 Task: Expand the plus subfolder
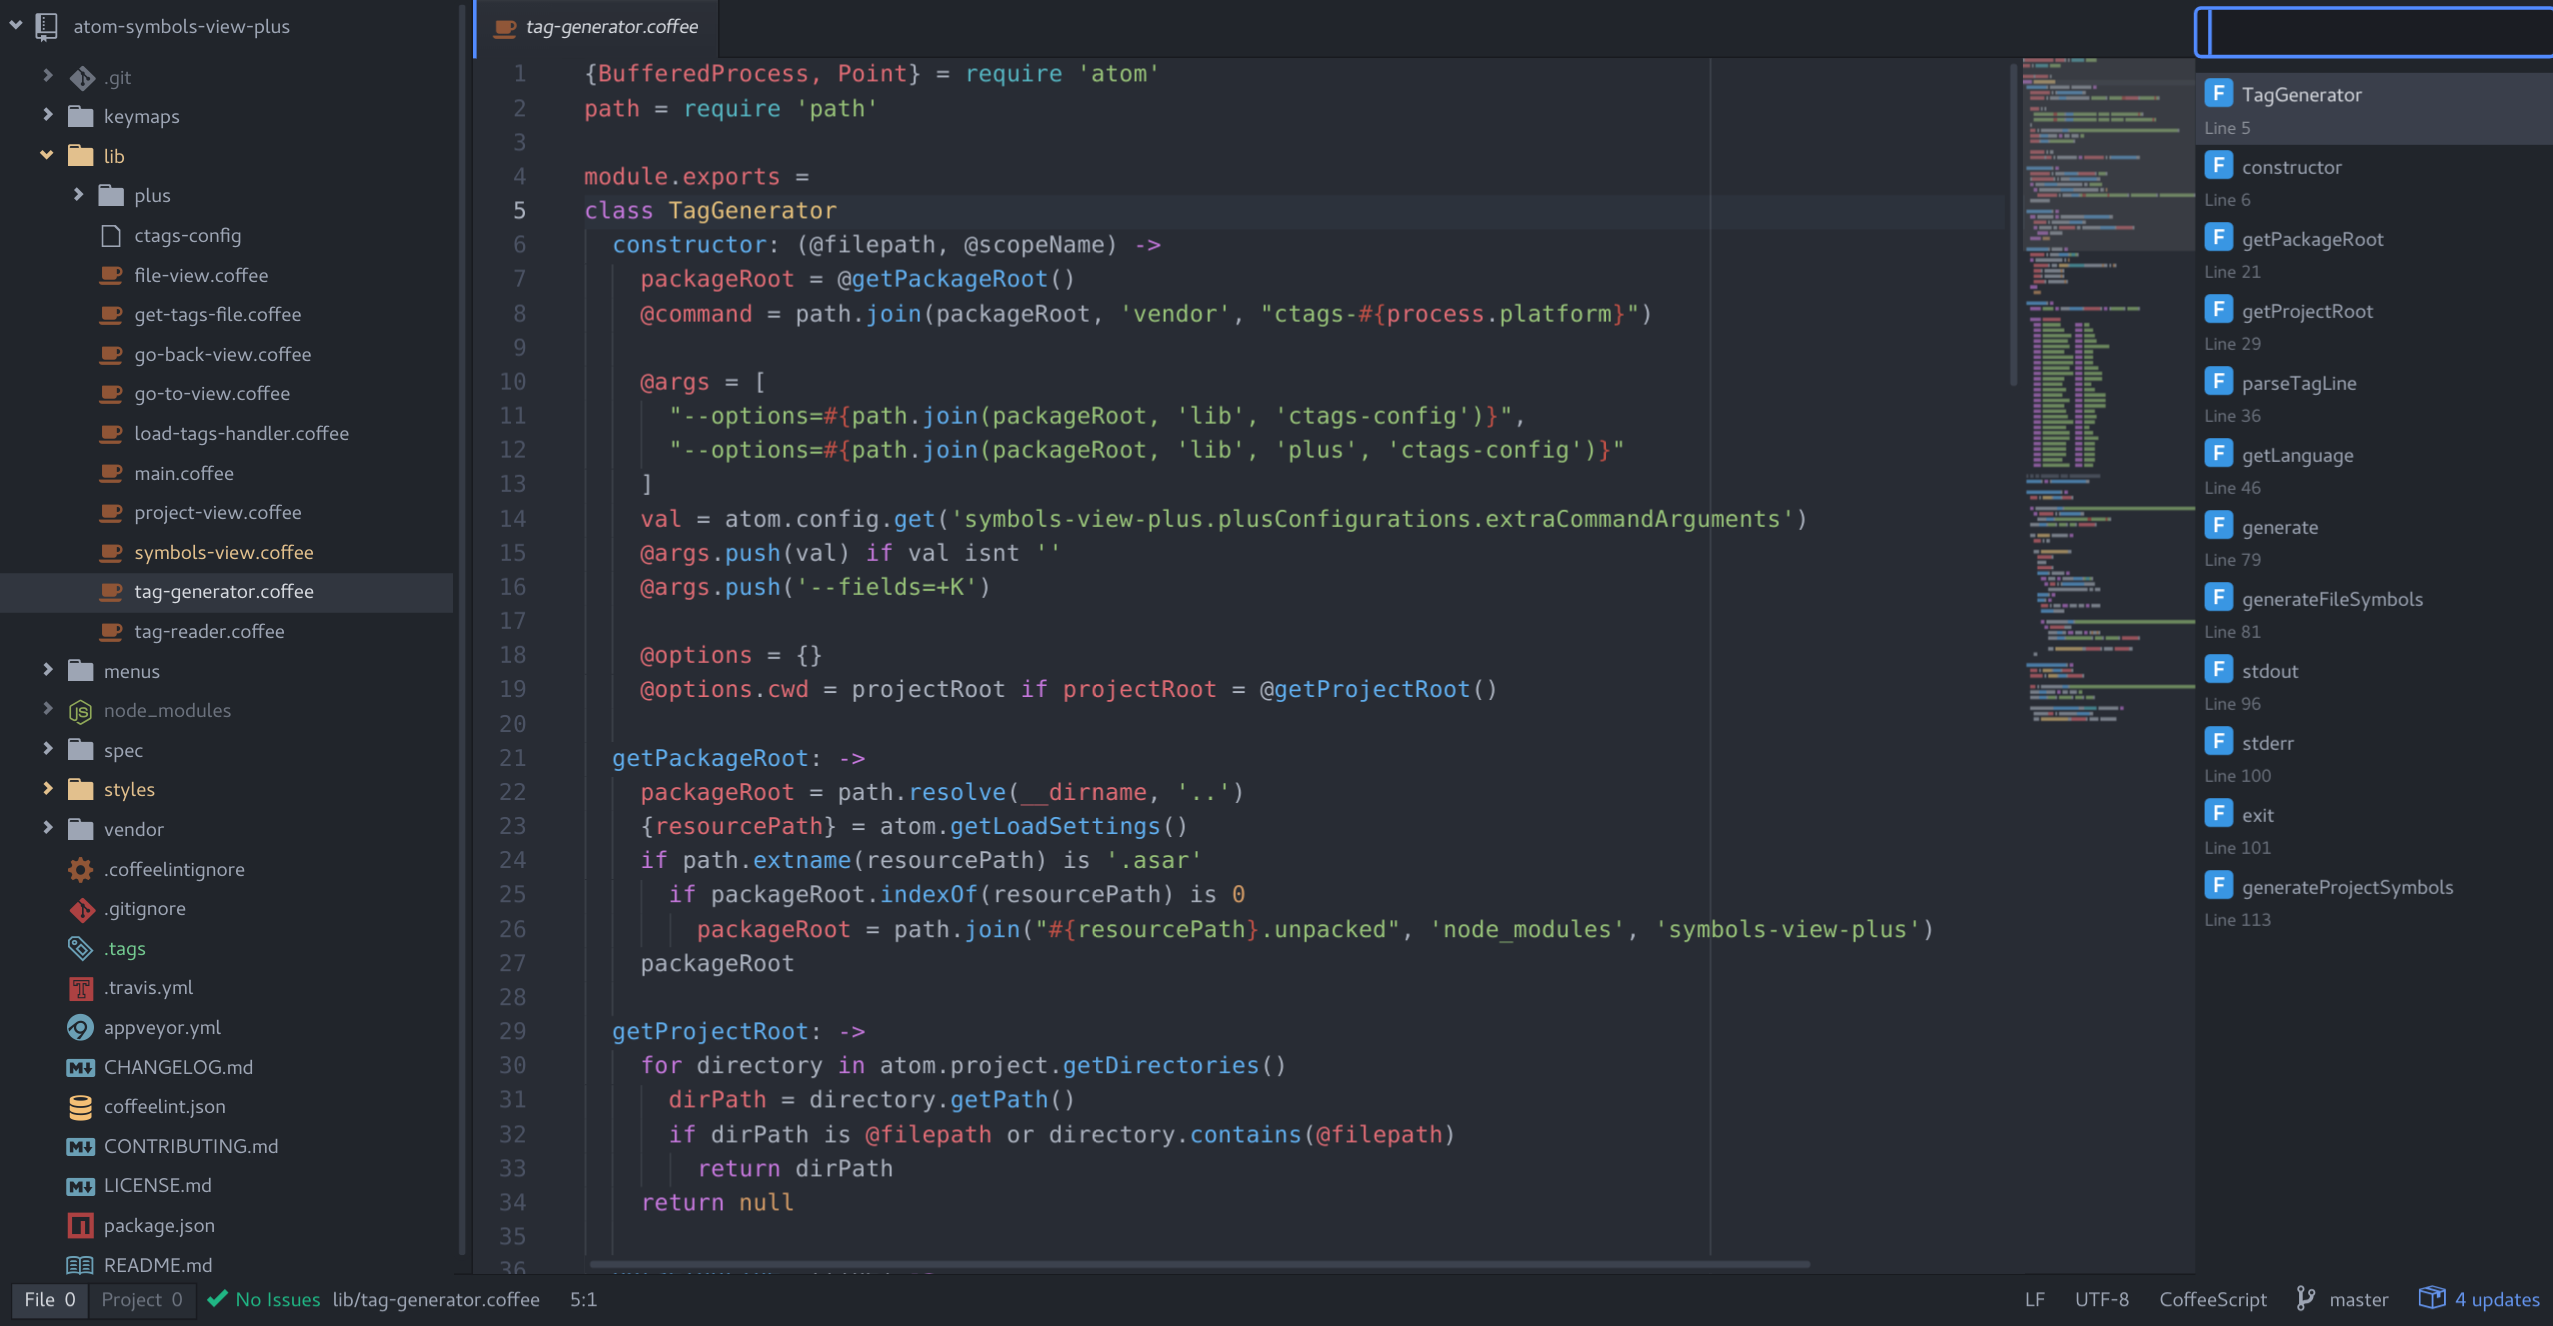(78, 195)
